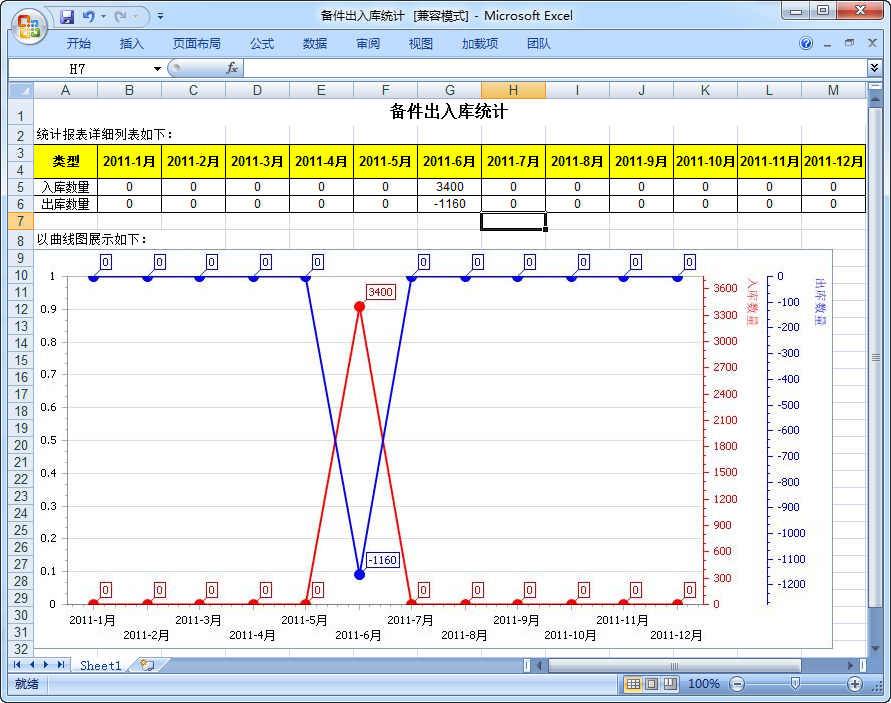Click the 出库数量 row label cell
Image resolution: width=891 pixels, height=703 pixels.
coord(65,204)
